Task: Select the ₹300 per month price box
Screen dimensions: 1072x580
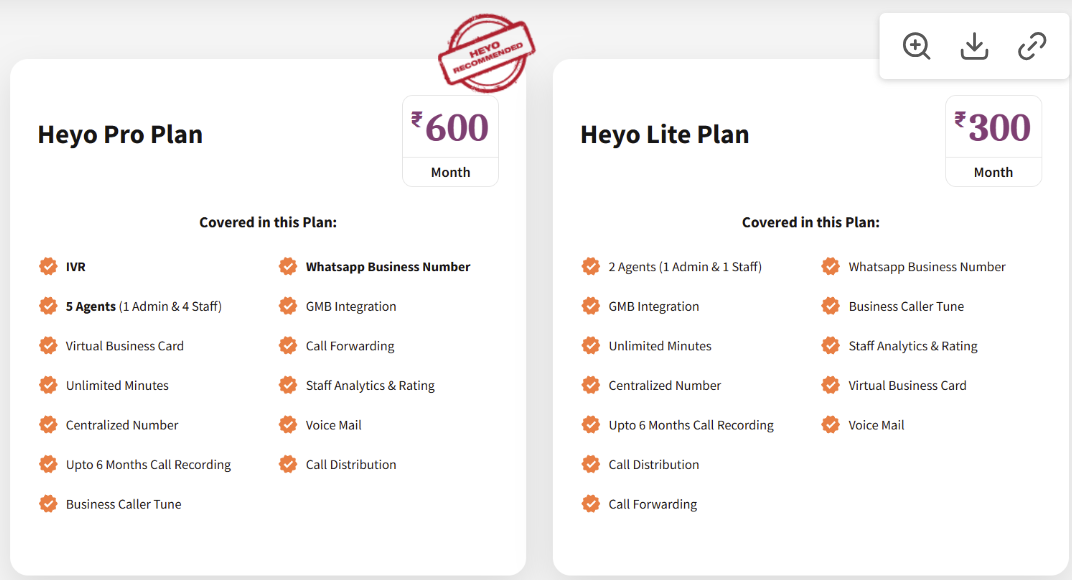Action: click(993, 141)
